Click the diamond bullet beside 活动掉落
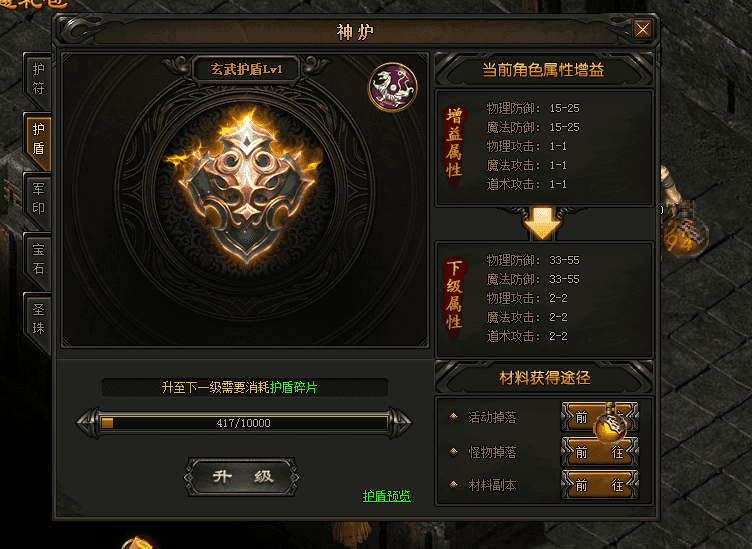752x549 pixels. 453,417
